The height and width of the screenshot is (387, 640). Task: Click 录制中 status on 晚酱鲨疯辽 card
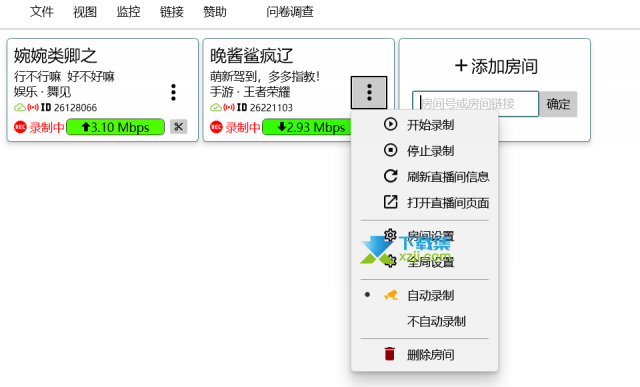(x=243, y=127)
